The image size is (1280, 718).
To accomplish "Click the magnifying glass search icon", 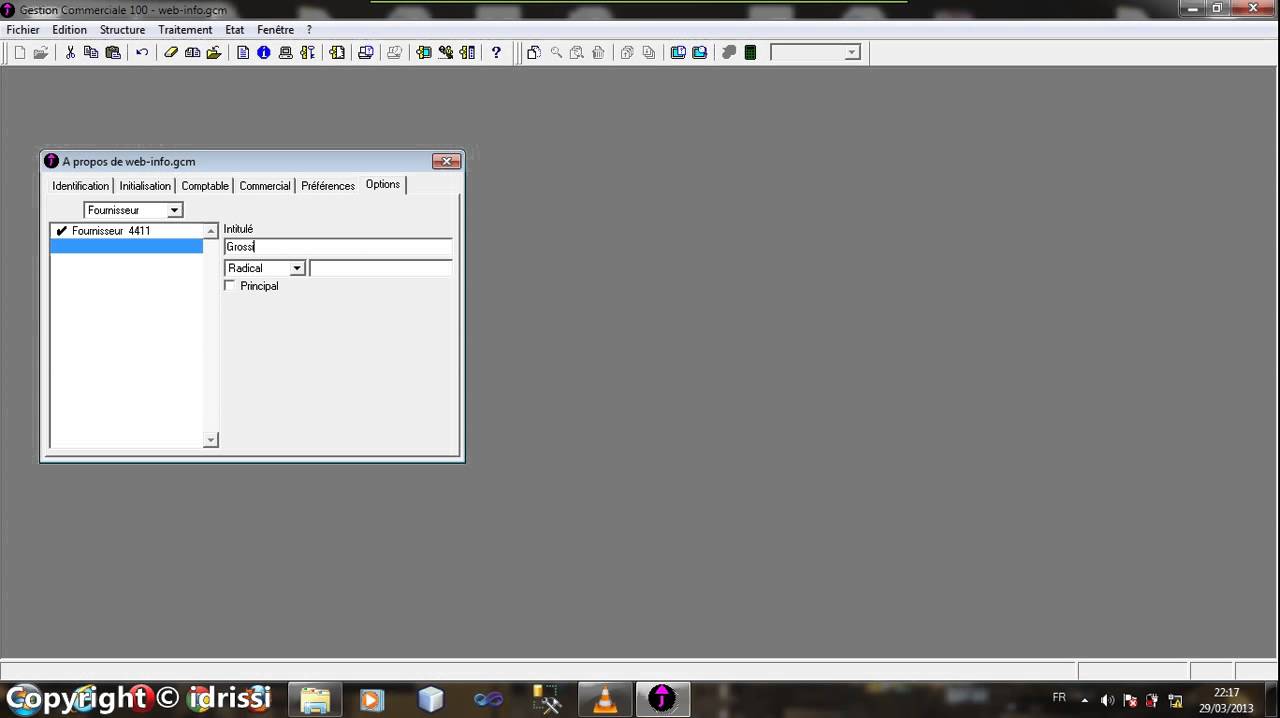I will point(556,53).
